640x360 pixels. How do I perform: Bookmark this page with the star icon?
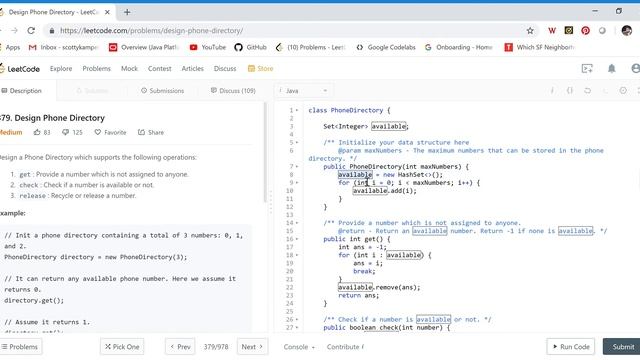[x=530, y=31]
